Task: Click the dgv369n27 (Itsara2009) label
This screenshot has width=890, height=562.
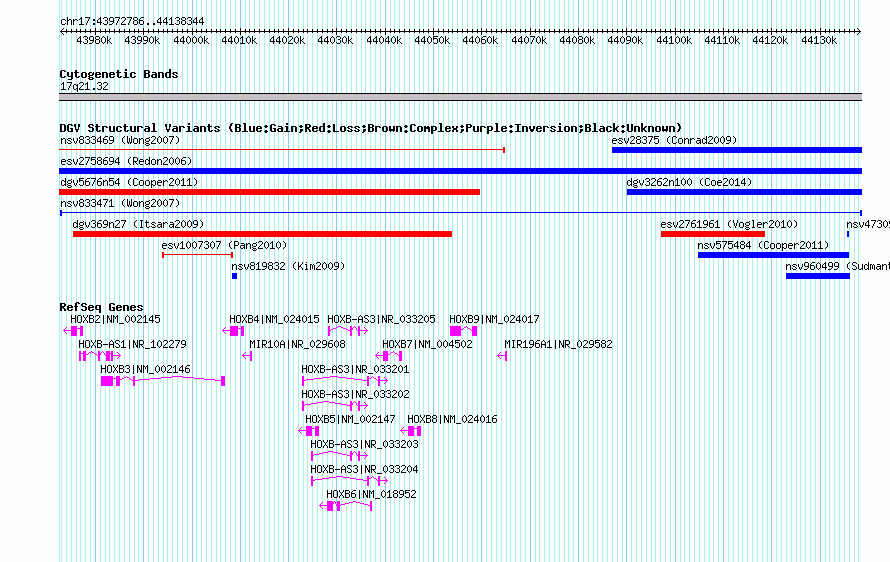Action: click(138, 224)
